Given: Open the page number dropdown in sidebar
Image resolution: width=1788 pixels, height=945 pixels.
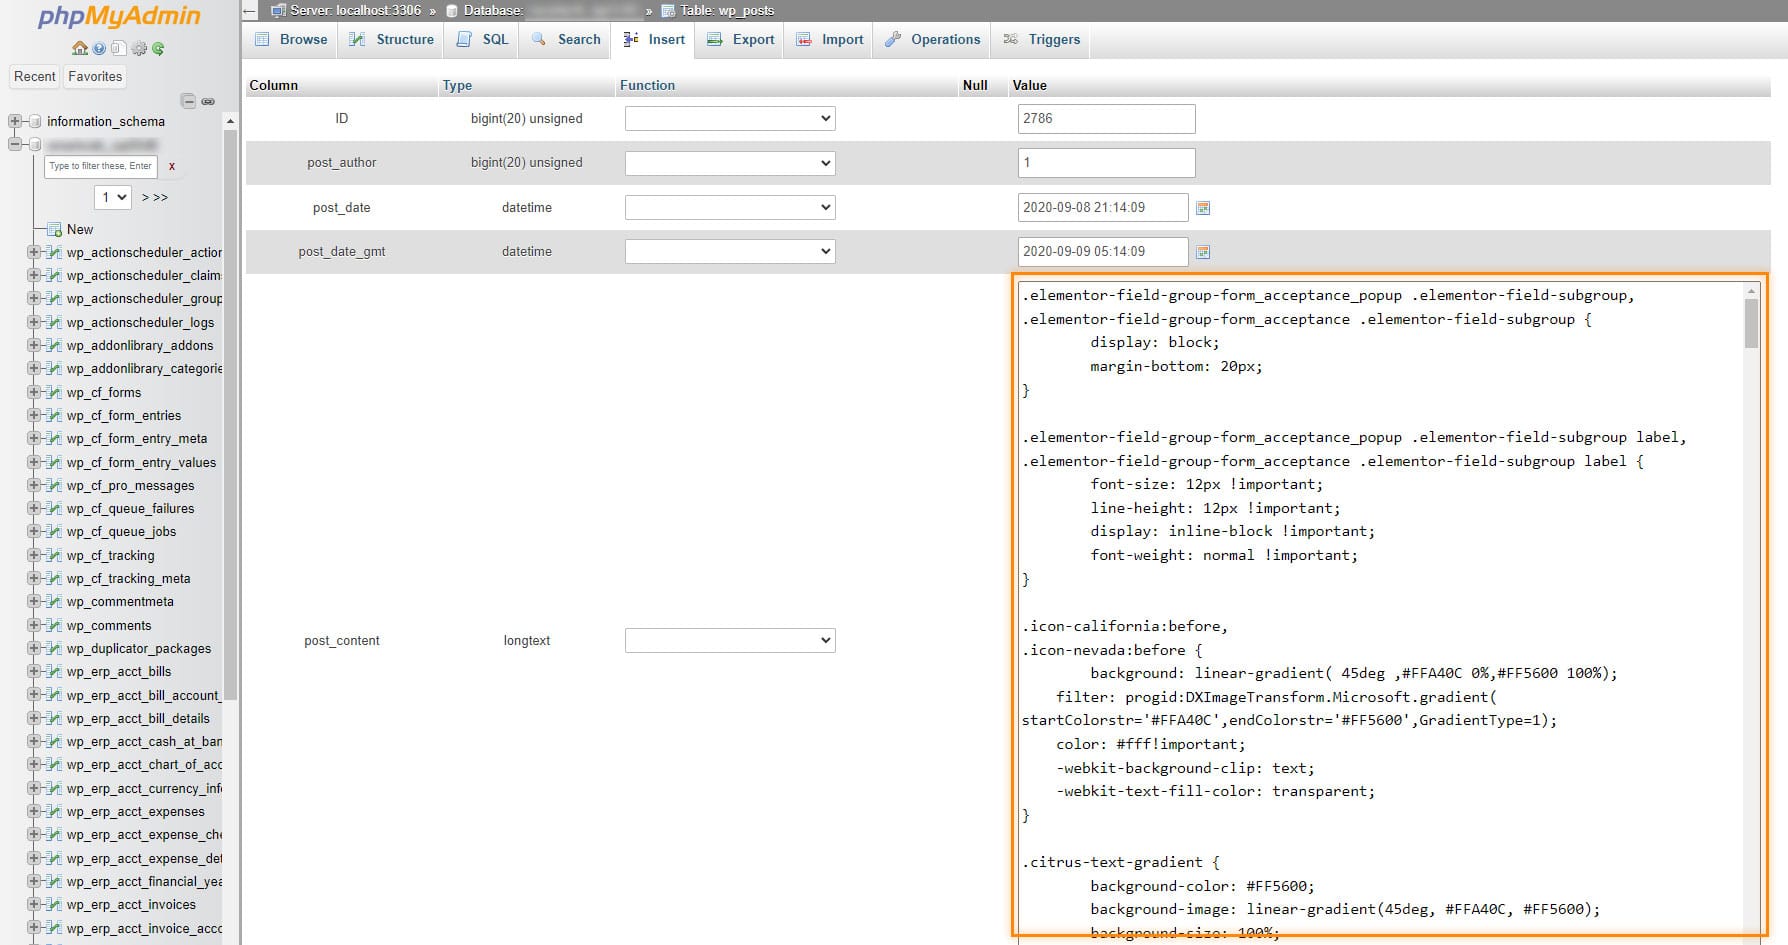Looking at the screenshot, I should click(x=112, y=197).
